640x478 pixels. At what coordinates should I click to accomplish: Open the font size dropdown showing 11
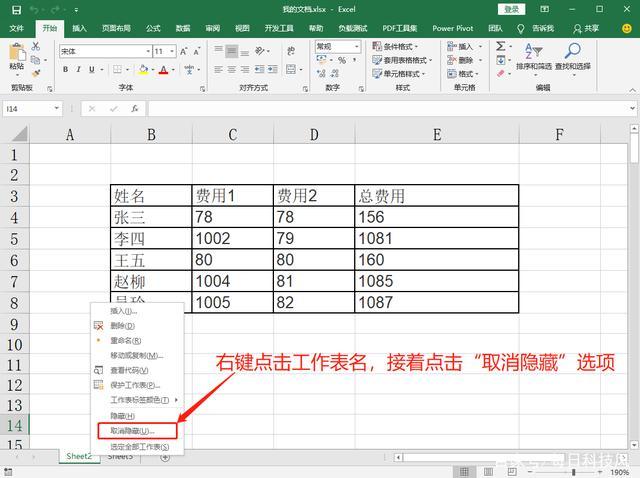point(172,51)
